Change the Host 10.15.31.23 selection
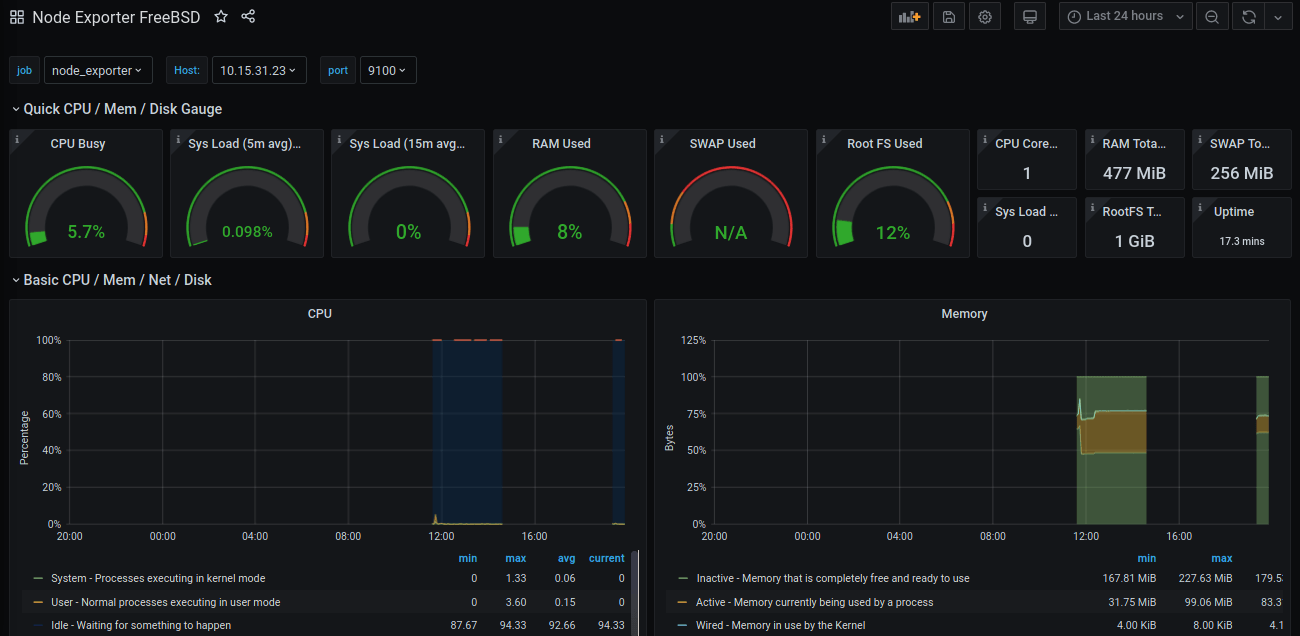1300x636 pixels. point(258,70)
